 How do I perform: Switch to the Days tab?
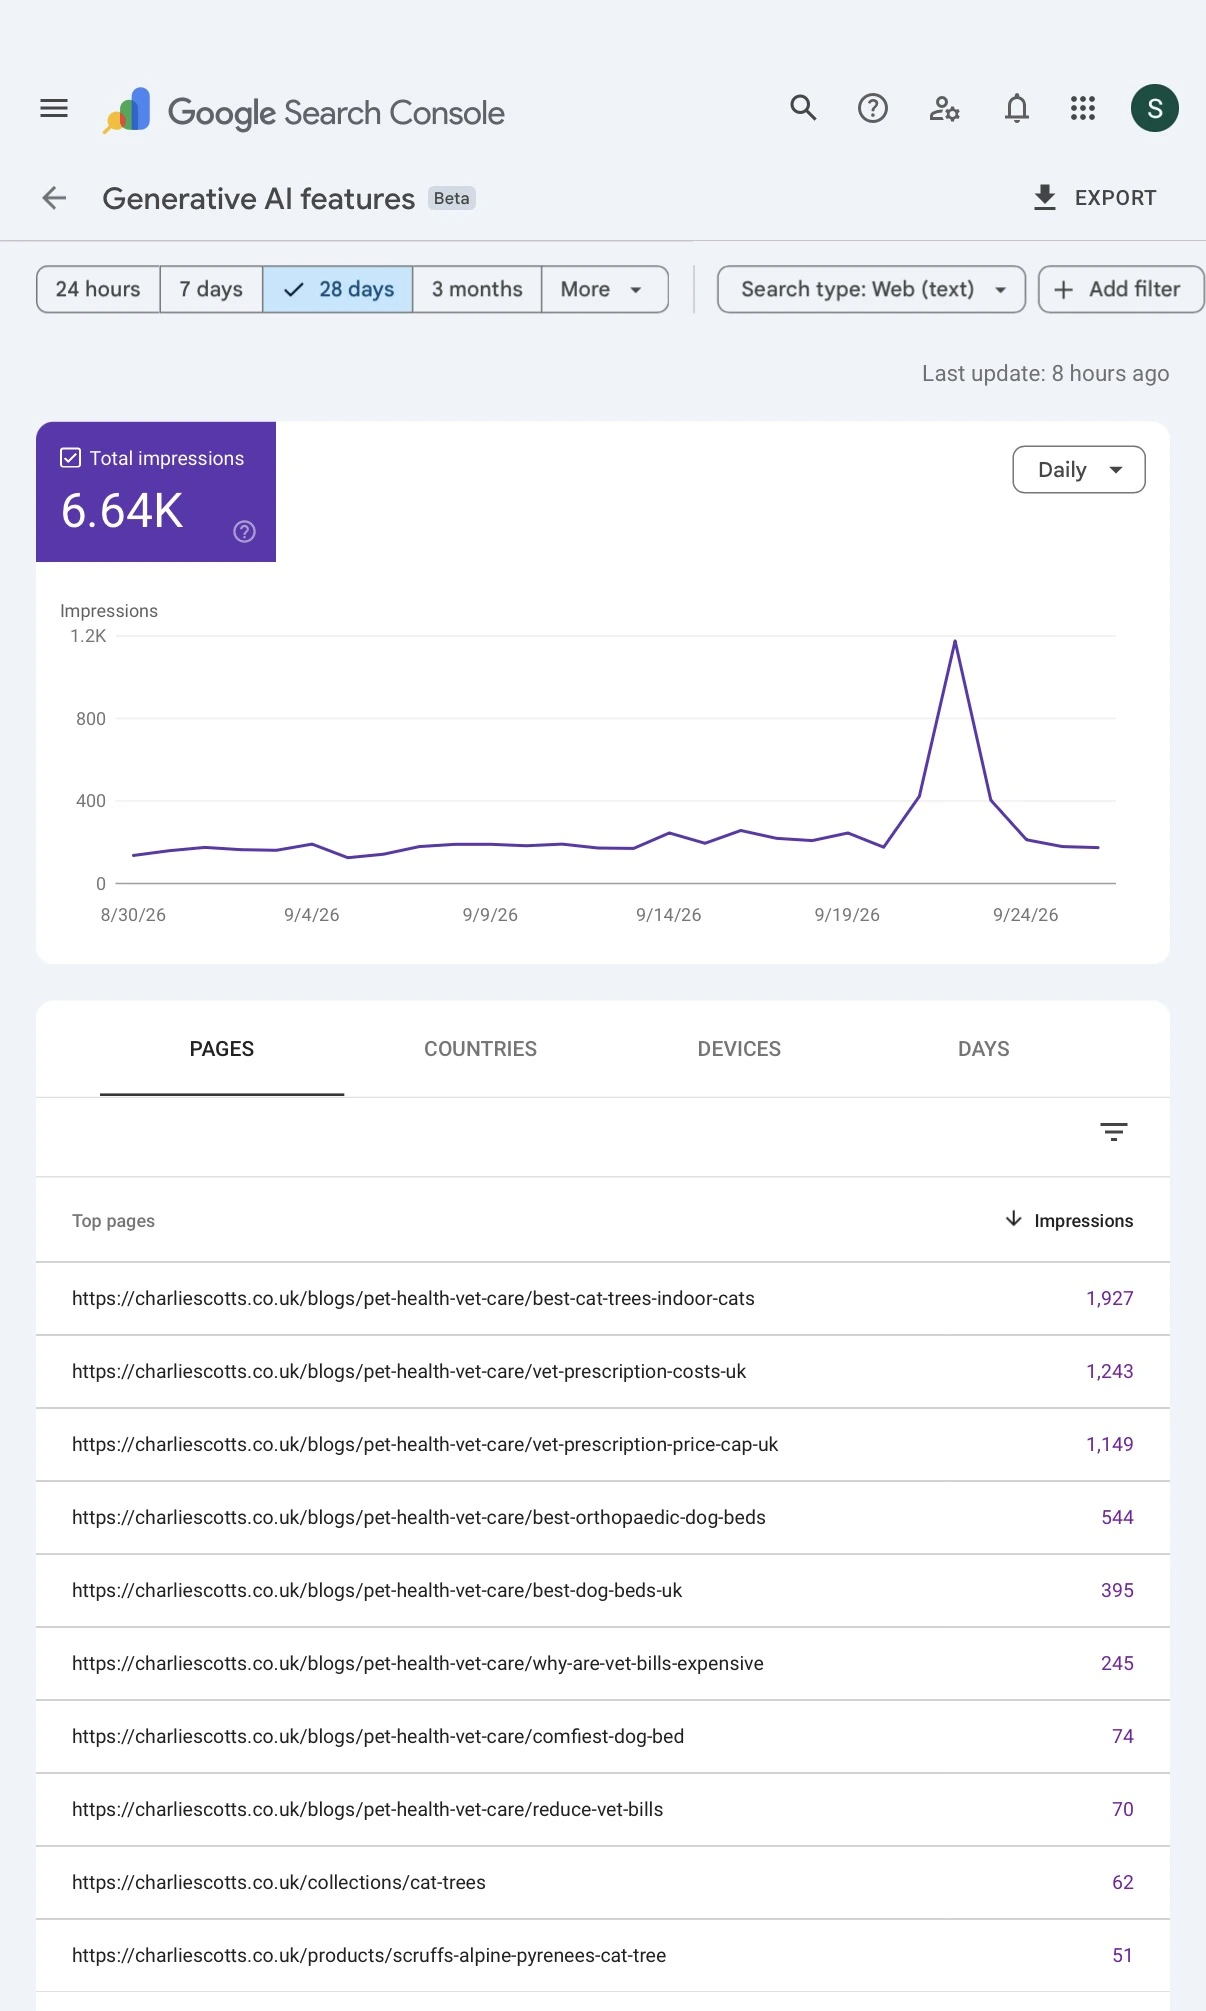[x=983, y=1049]
